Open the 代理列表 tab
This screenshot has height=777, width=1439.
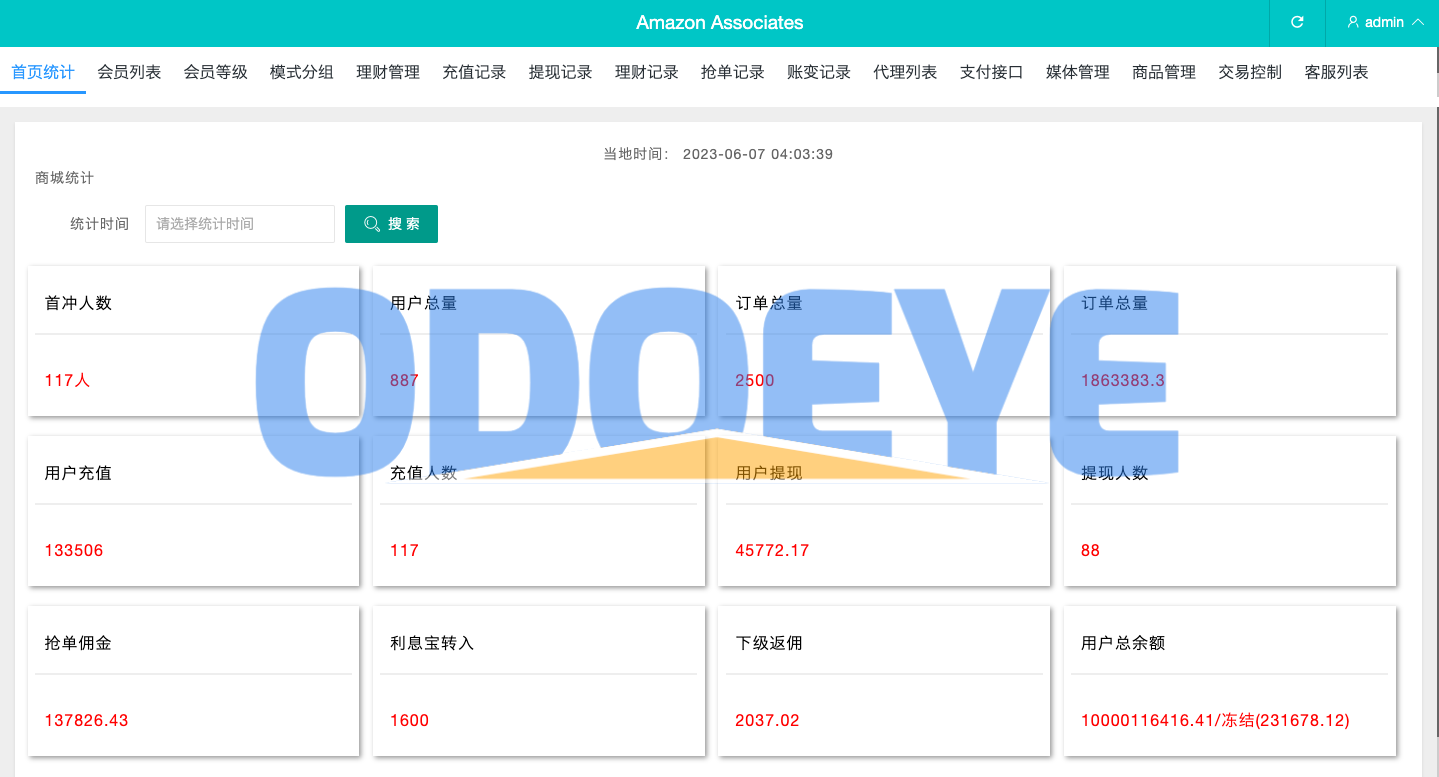pos(905,72)
